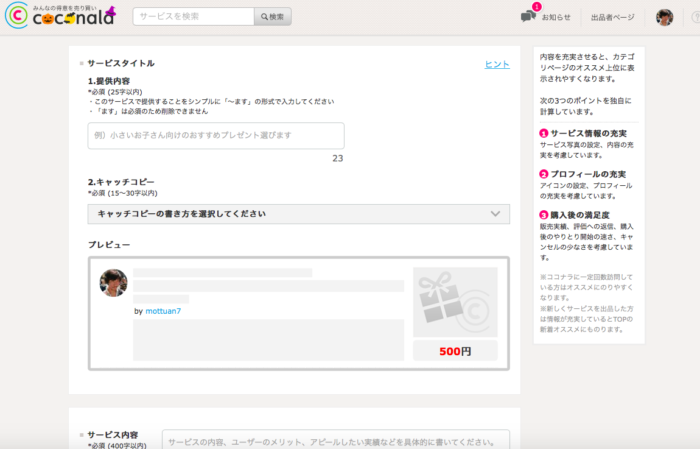Go to 出品者ページ
This screenshot has width=700, height=449.
[x=612, y=17]
